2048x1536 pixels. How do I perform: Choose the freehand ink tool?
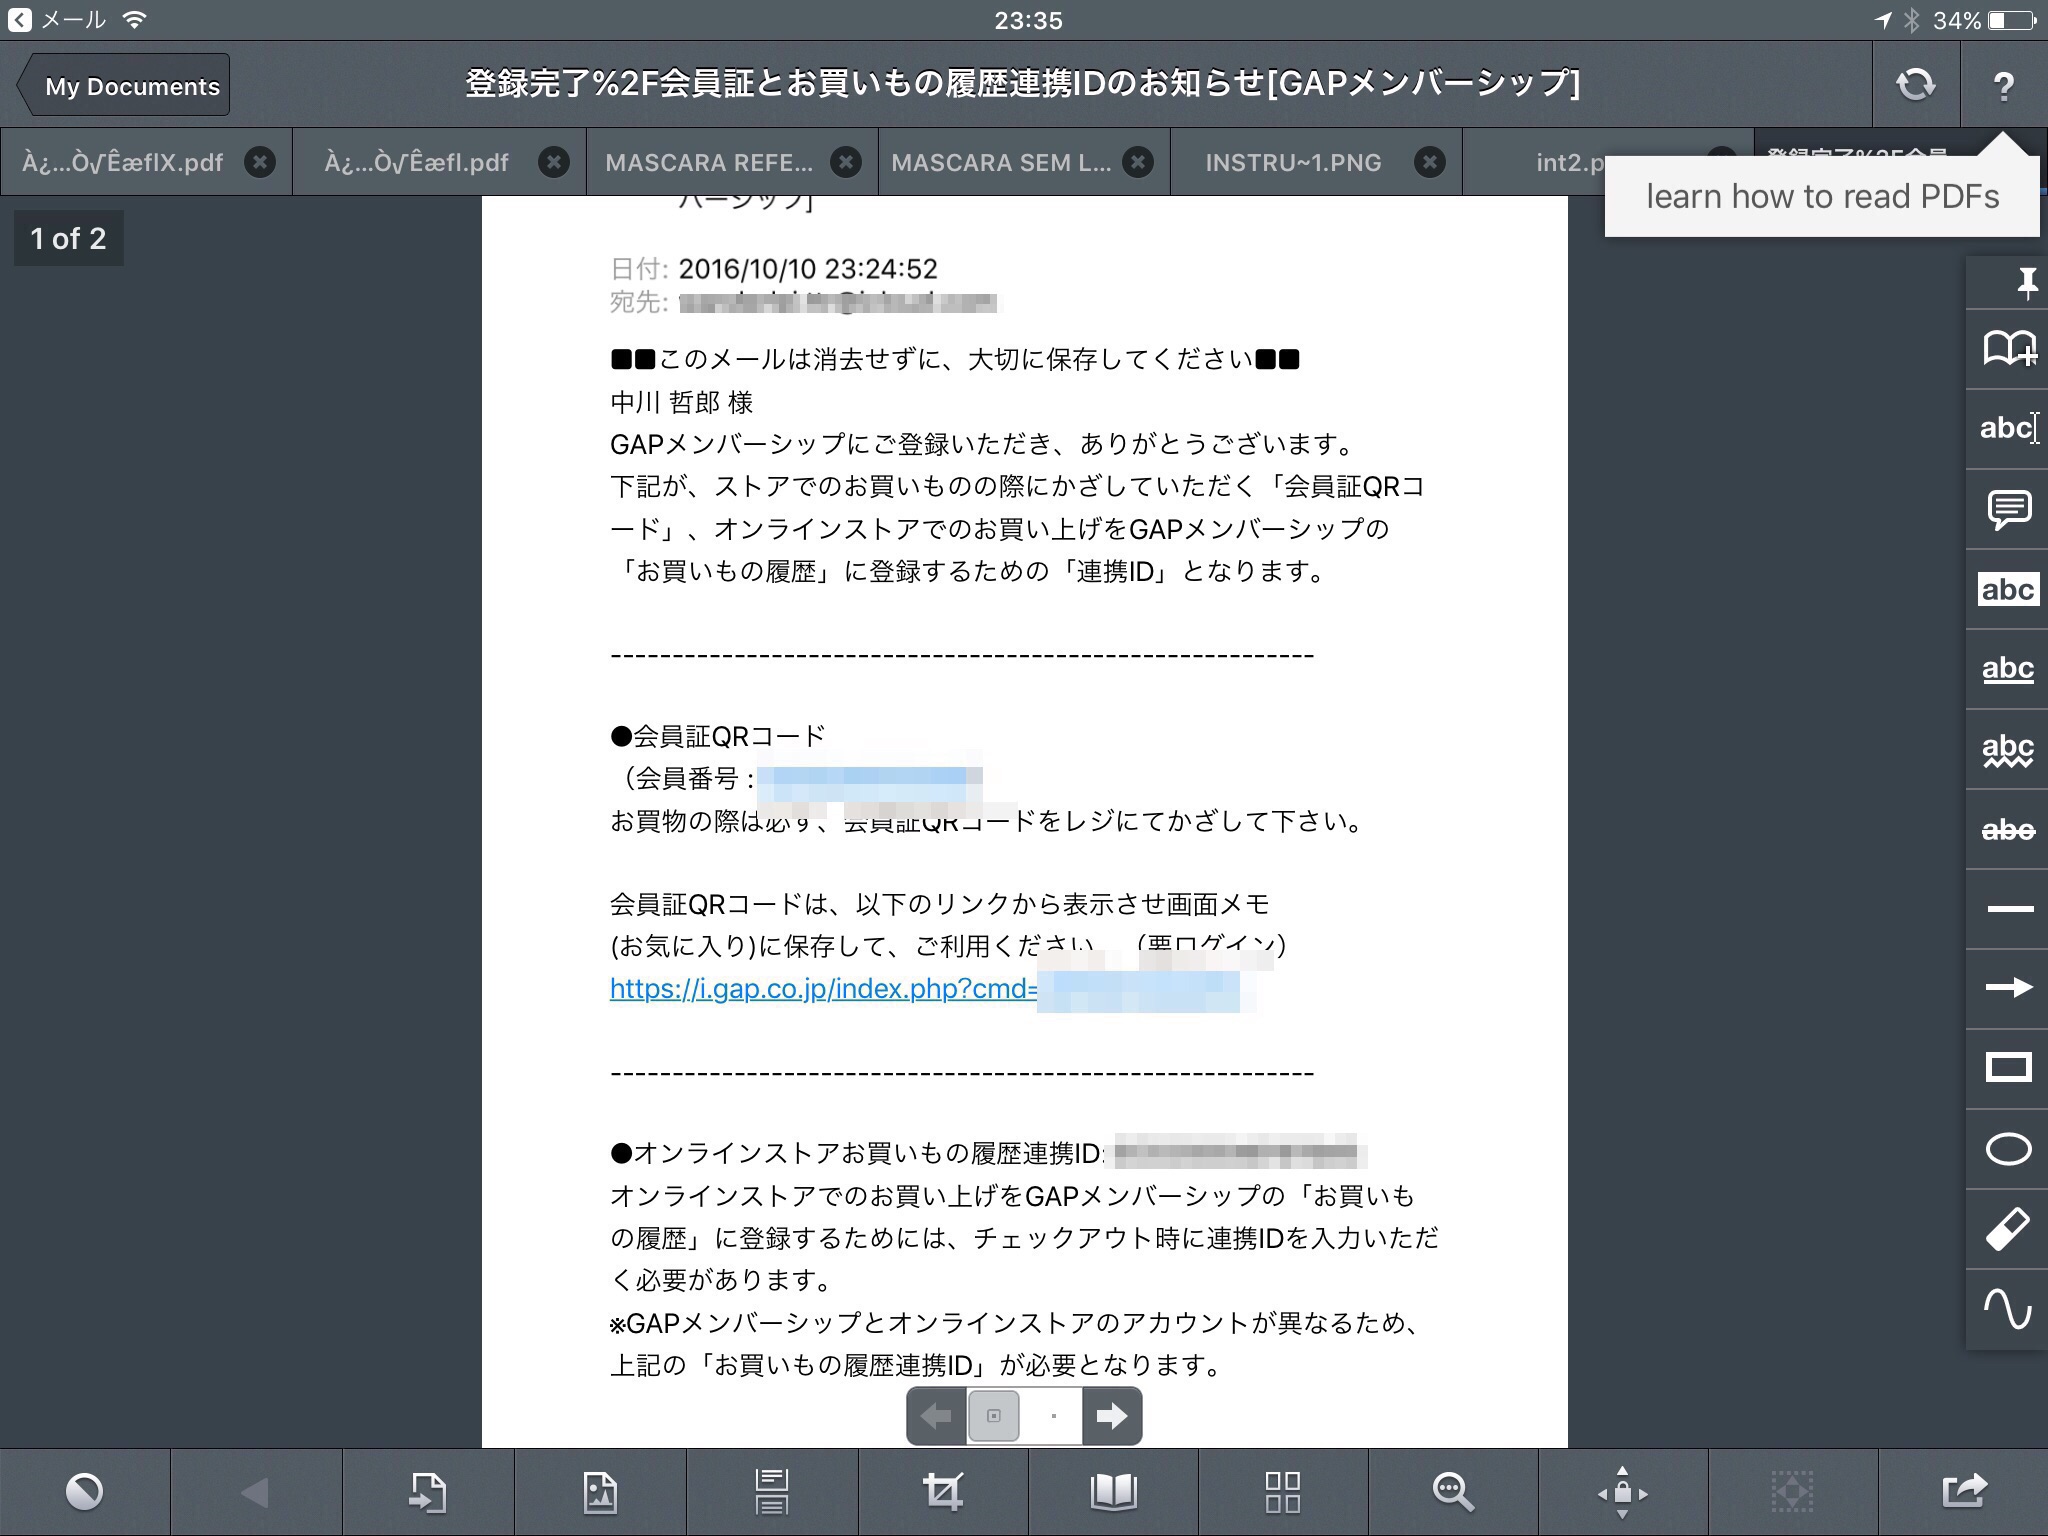[x=2008, y=1309]
